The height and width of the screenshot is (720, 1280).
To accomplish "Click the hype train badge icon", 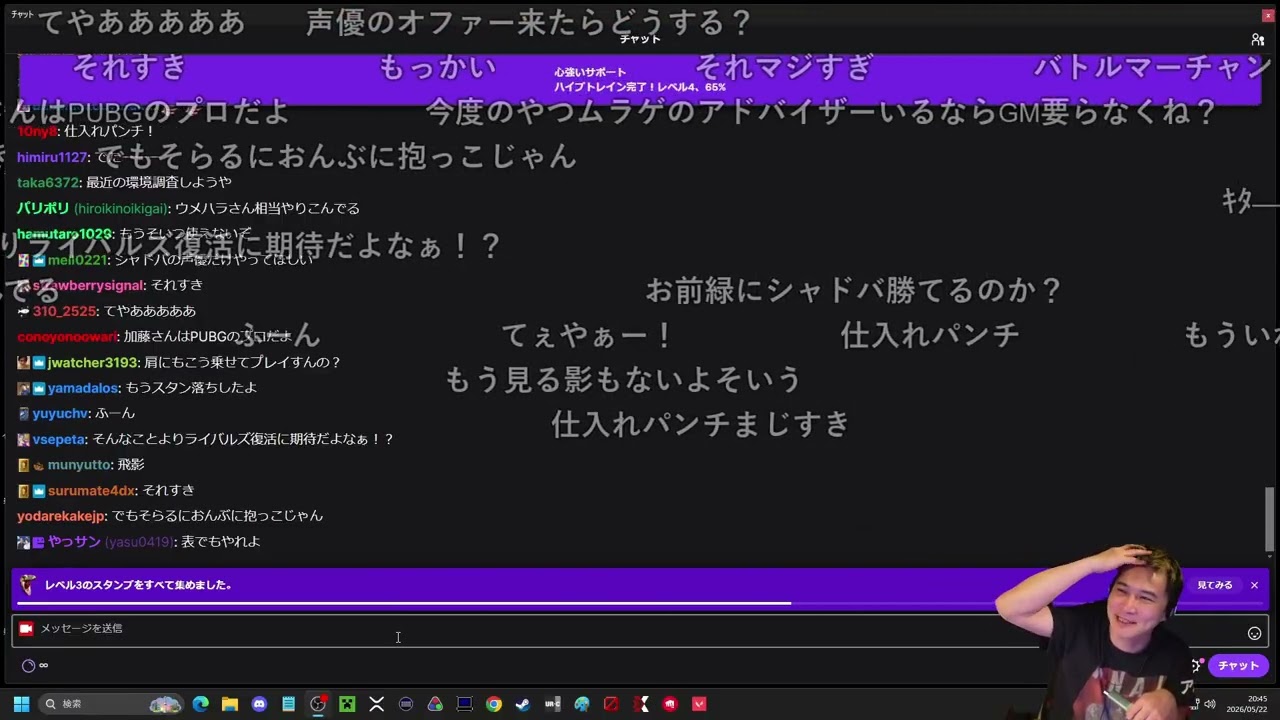I will pyautogui.click(x=28, y=585).
